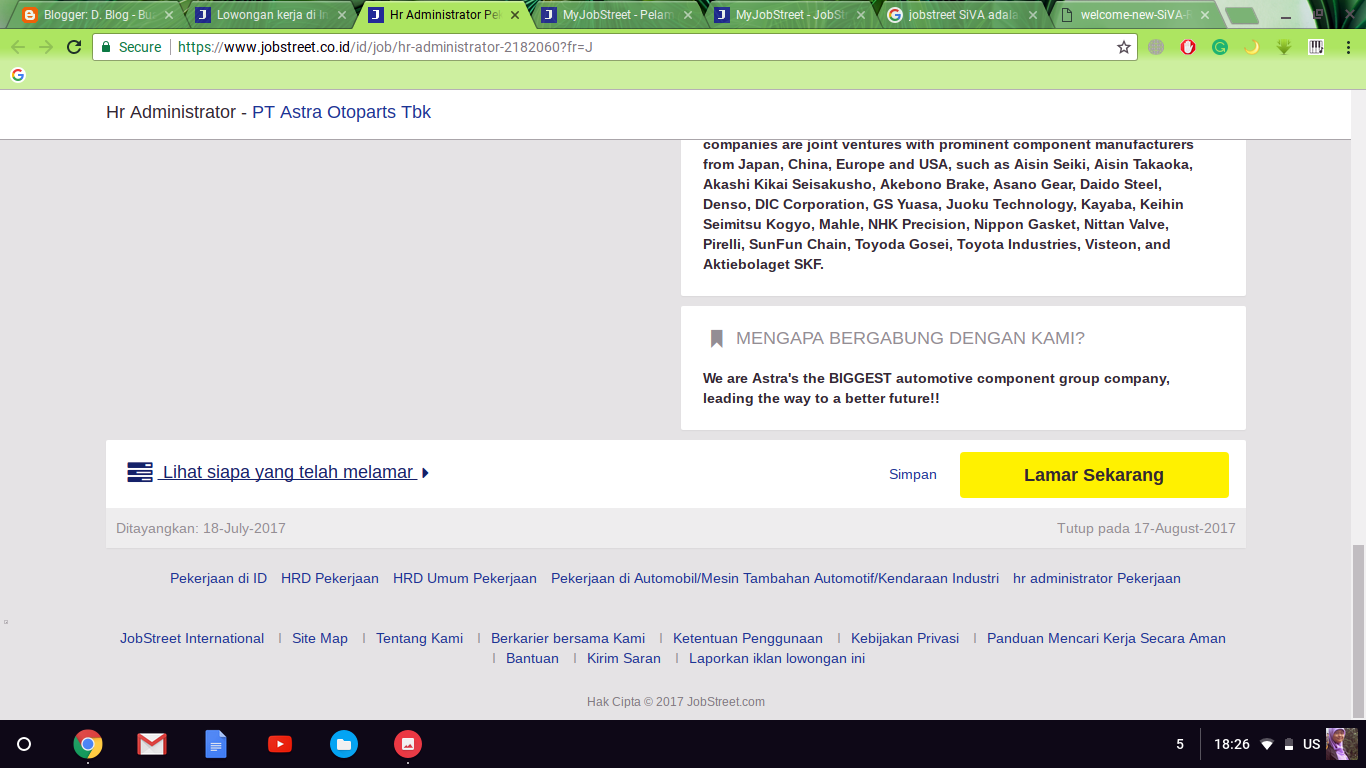Click the US keyboard layout indicator
Screen dimensions: 1366x768
click(1312, 744)
